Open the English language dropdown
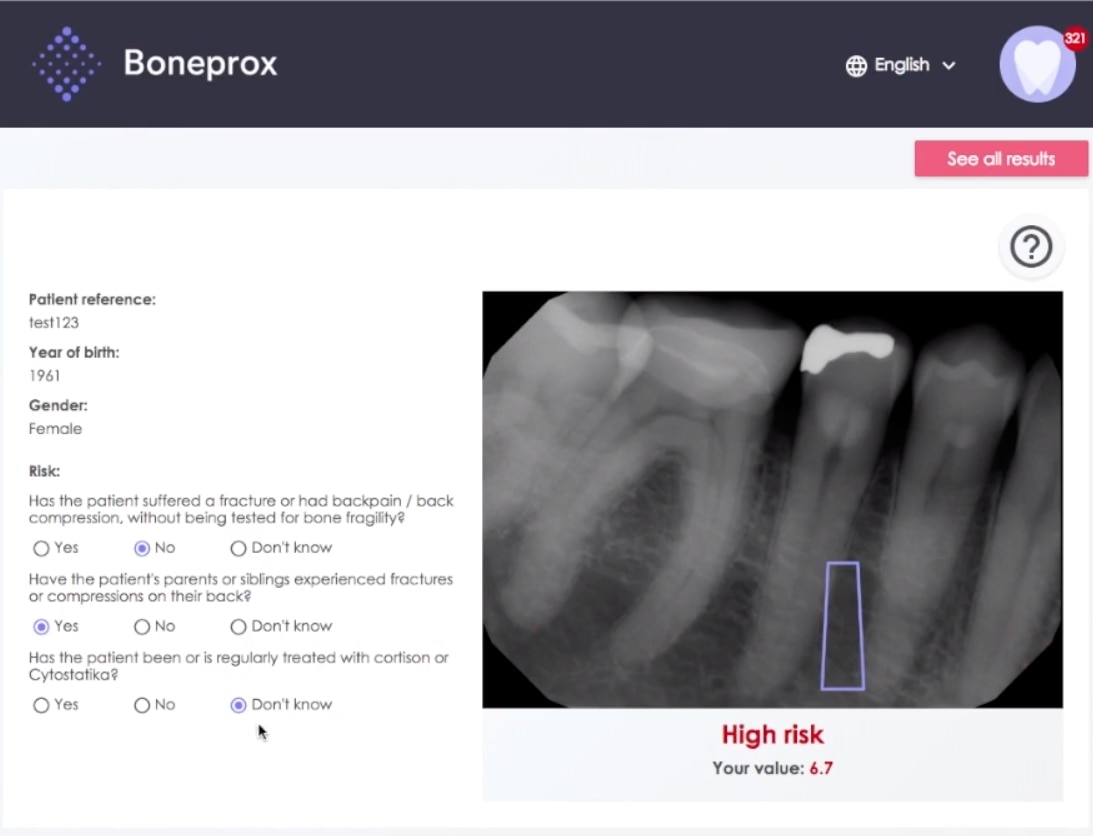1093x836 pixels. click(x=901, y=65)
